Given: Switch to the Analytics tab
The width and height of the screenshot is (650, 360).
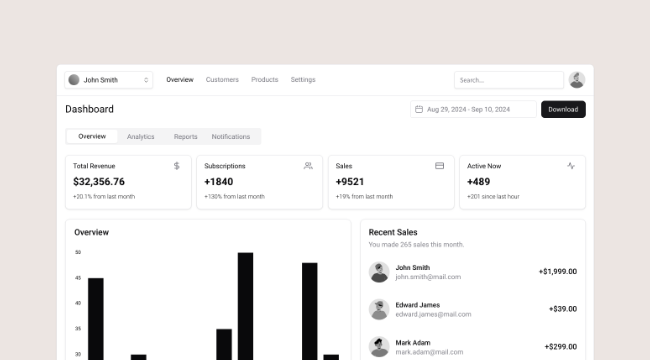Looking at the screenshot, I should [x=141, y=136].
